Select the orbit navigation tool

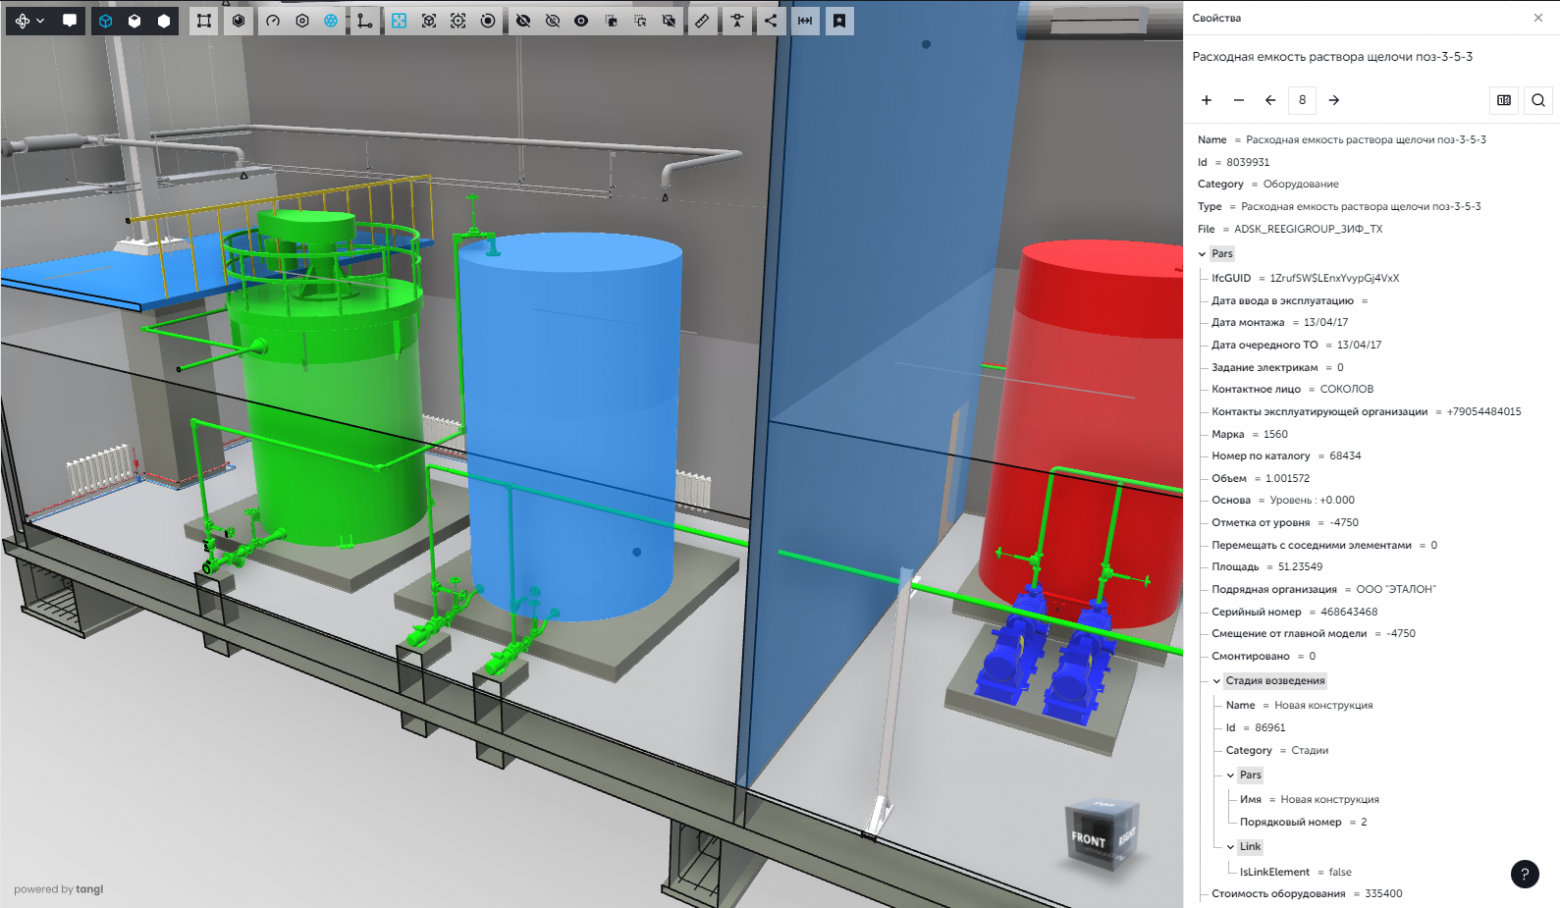[x=22, y=20]
